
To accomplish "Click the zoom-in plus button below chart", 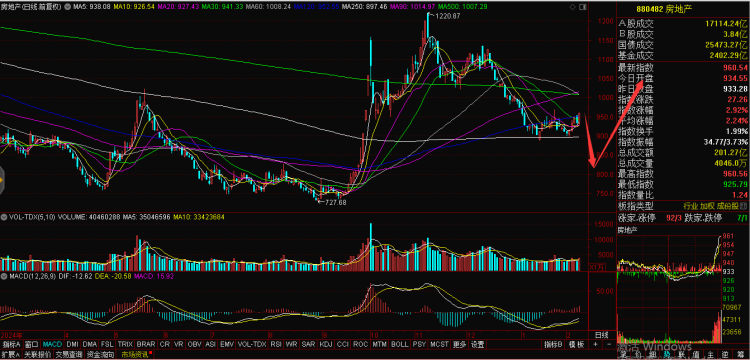I will pos(595,344).
